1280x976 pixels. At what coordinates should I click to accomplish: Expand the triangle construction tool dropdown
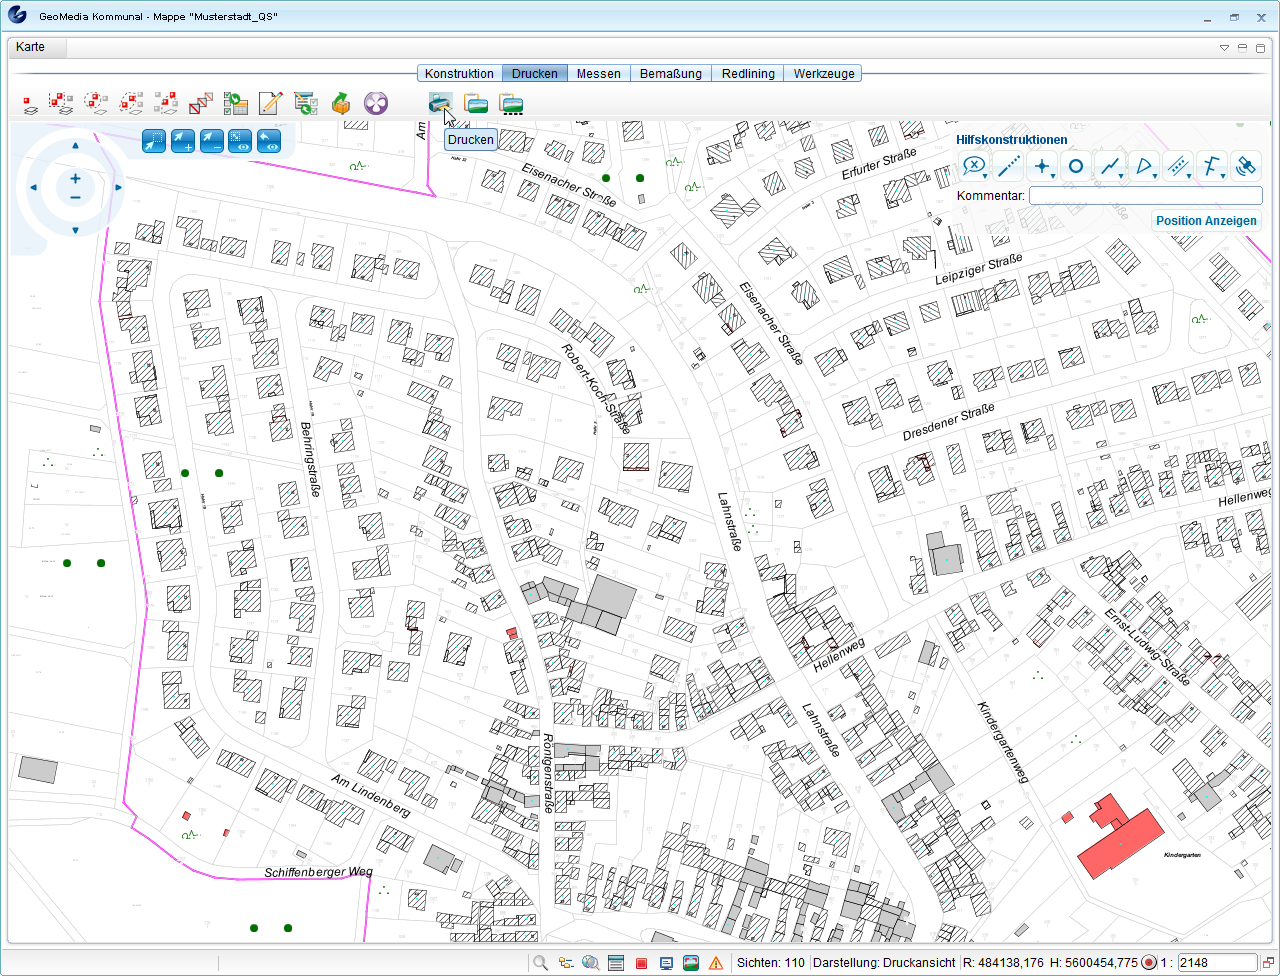tap(1155, 176)
